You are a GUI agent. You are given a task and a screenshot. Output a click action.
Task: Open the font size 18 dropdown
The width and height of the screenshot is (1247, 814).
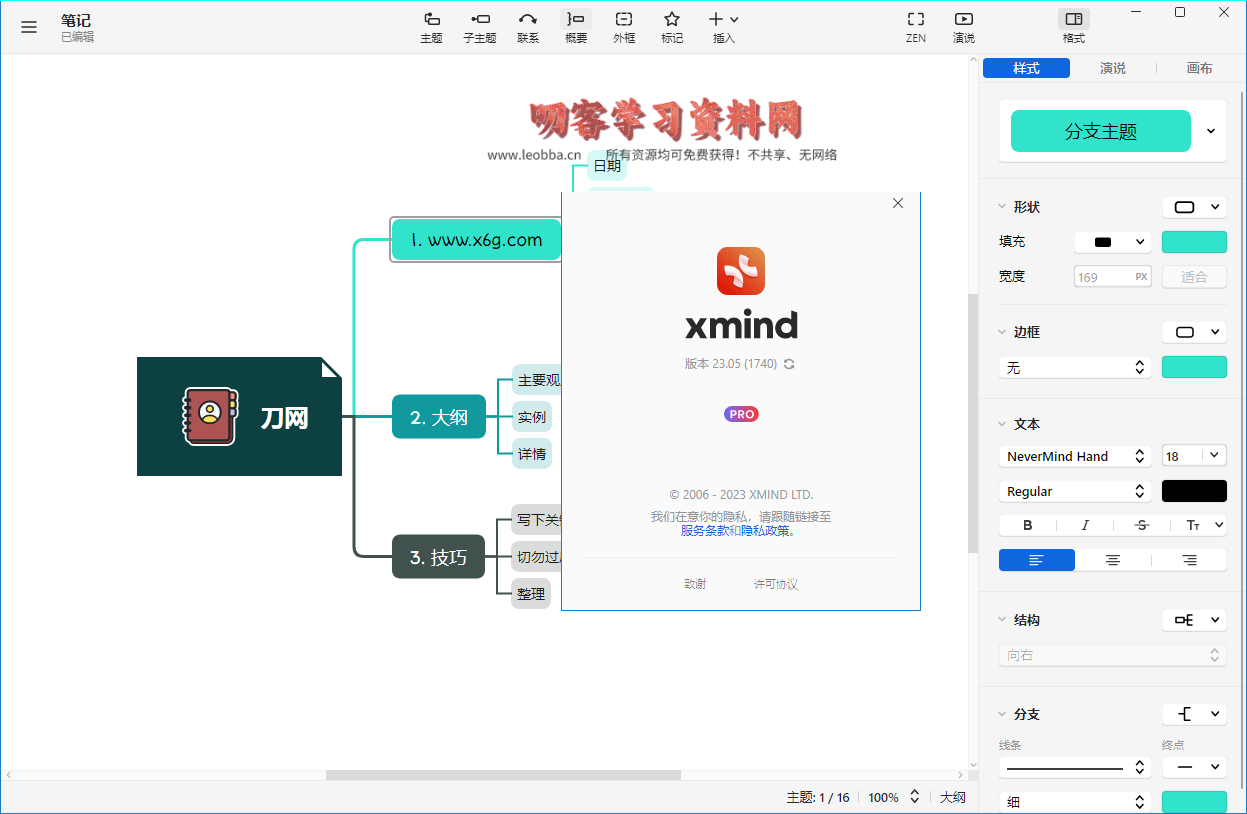tap(1193, 456)
